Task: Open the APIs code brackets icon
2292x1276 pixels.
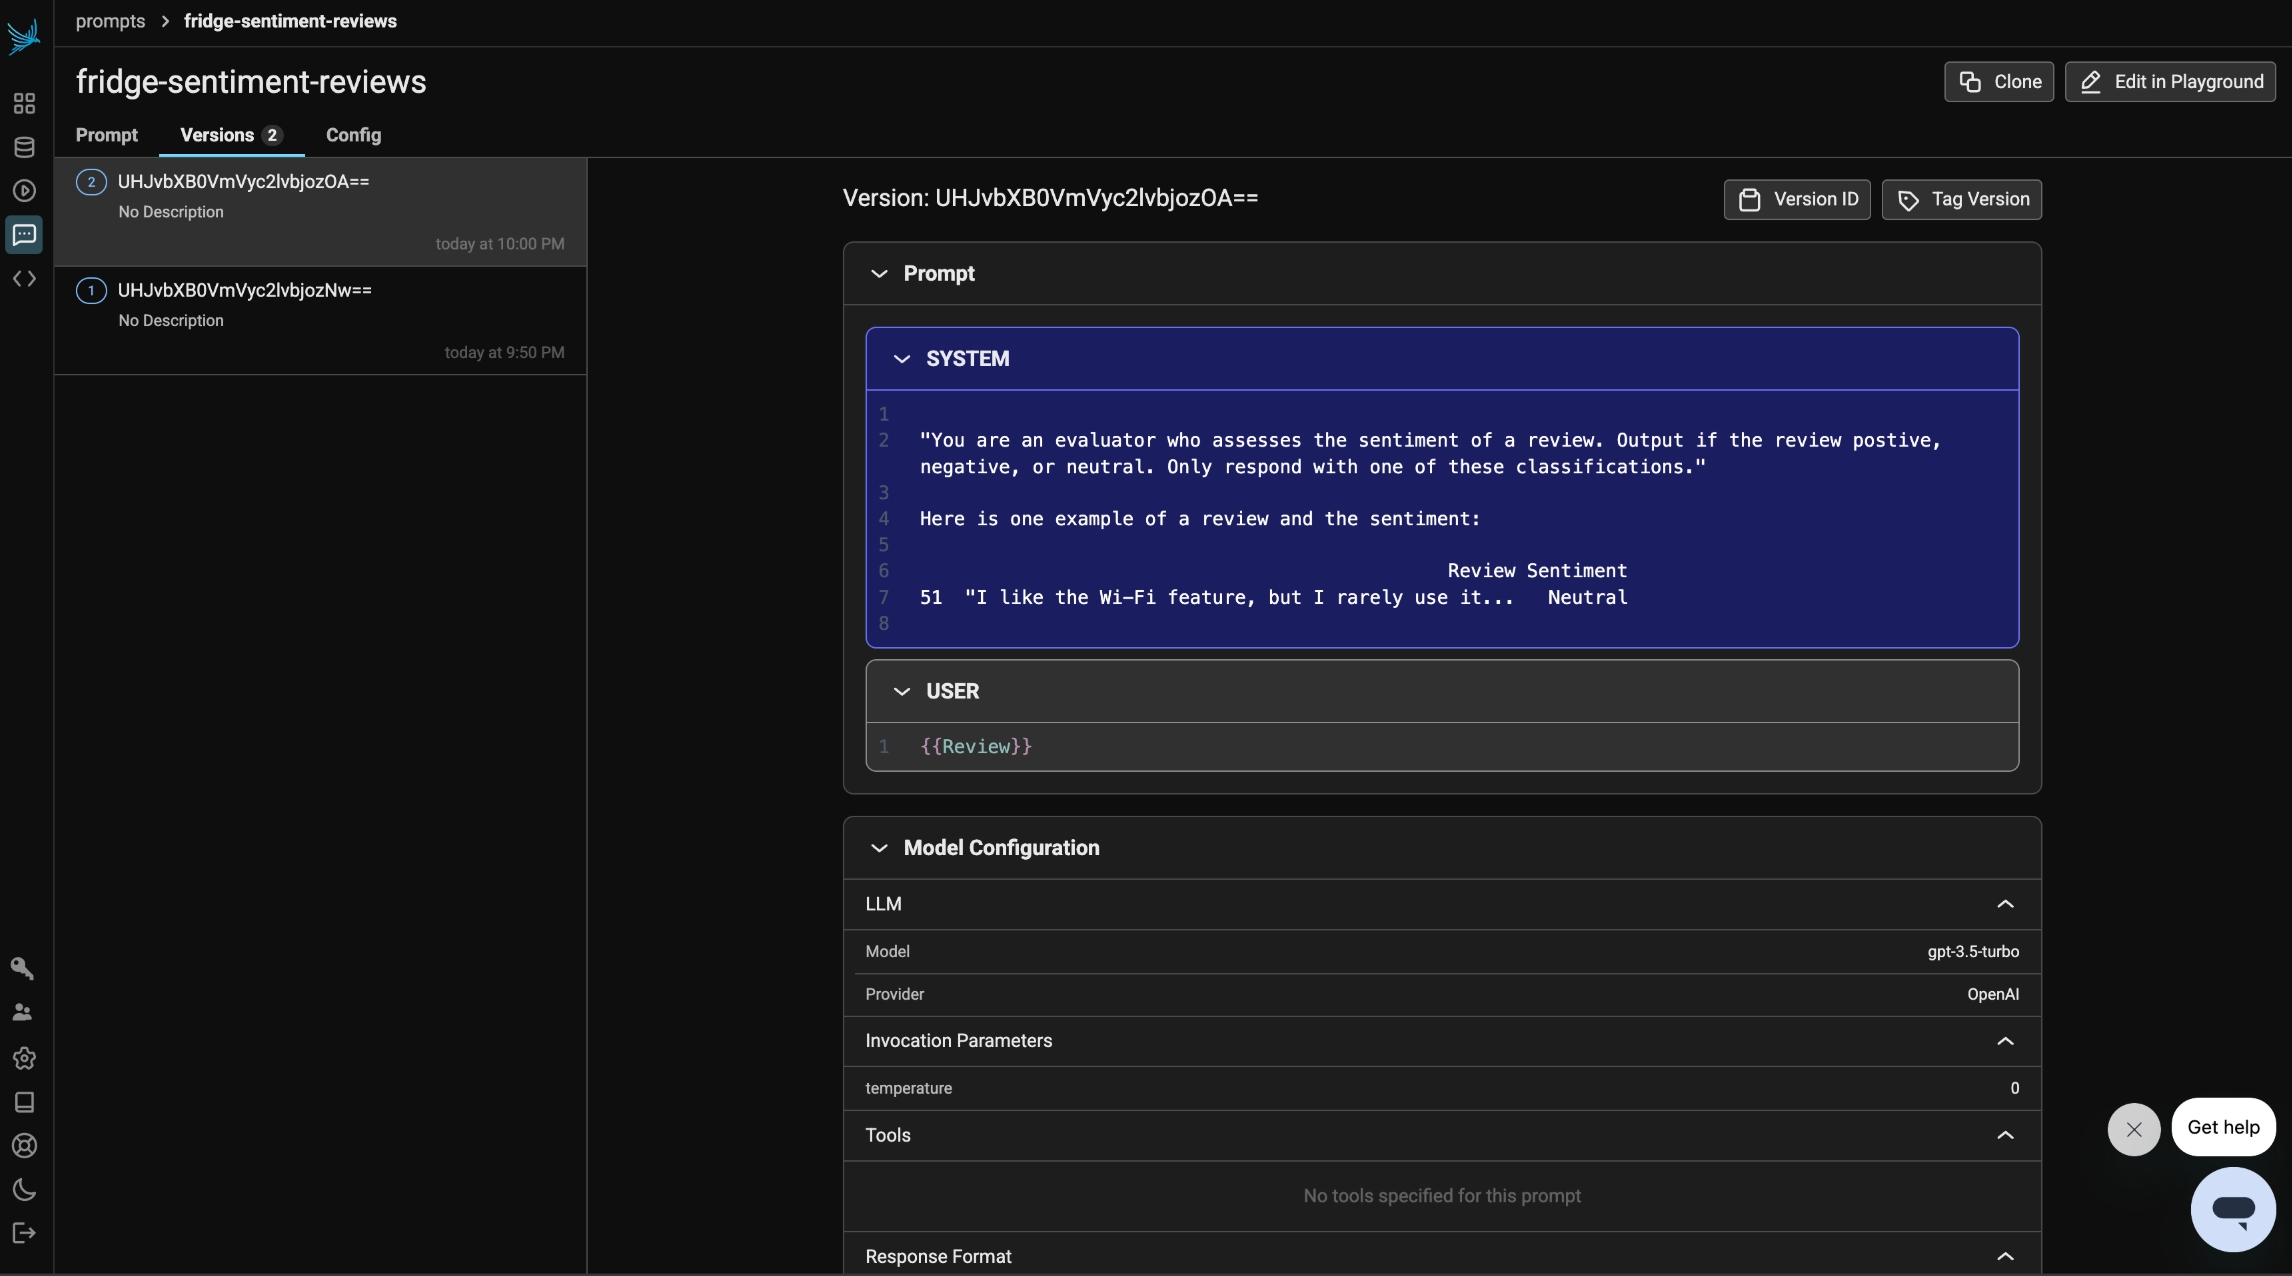Action: click(24, 279)
